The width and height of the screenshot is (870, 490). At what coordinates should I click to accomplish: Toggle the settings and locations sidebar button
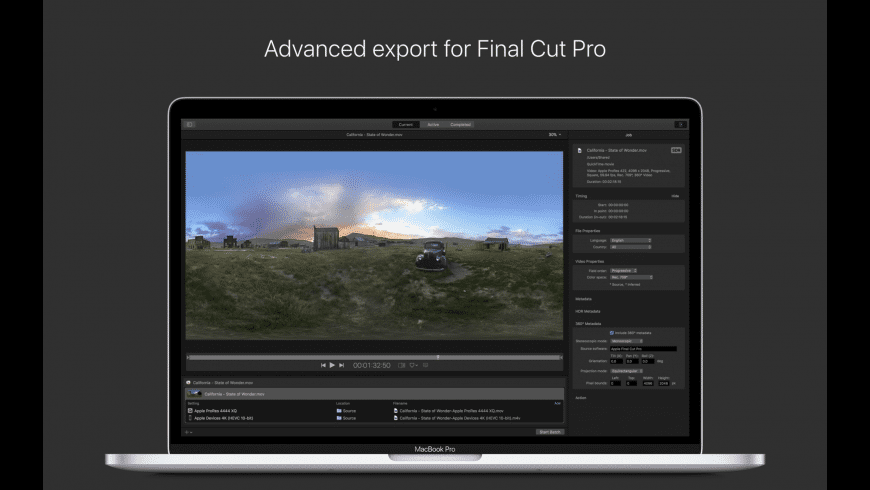coord(190,124)
